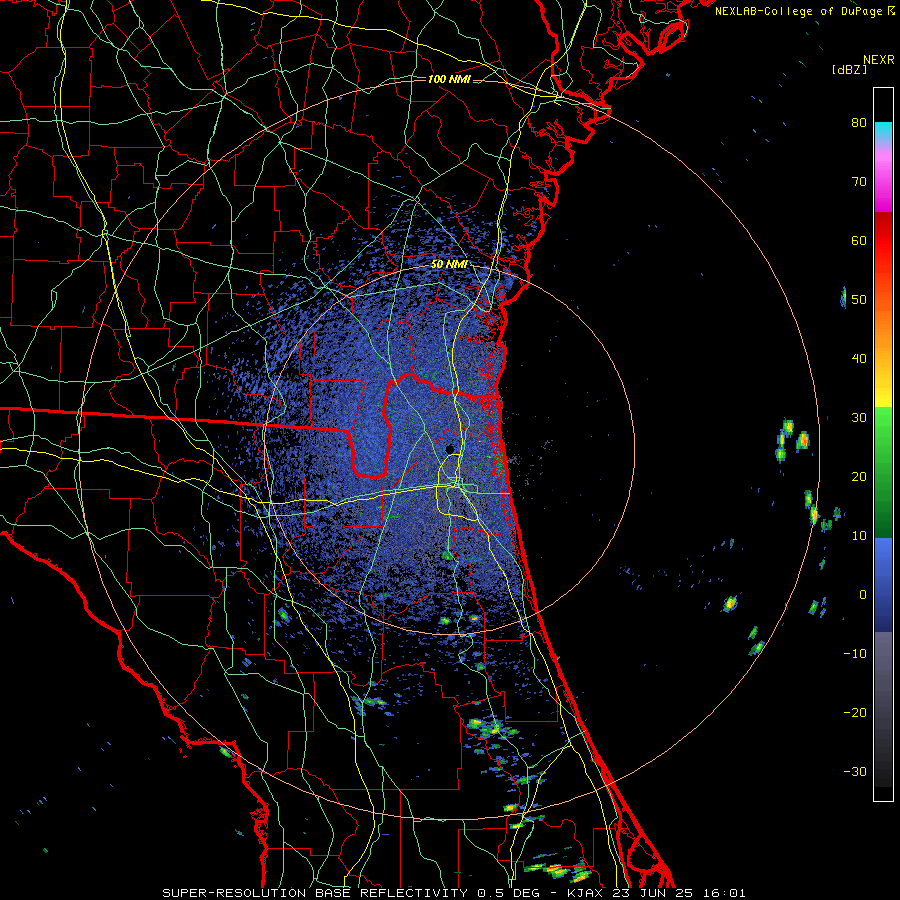Click the 80 dBZ scale value
Screen dimensions: 900x900
[x=859, y=122]
